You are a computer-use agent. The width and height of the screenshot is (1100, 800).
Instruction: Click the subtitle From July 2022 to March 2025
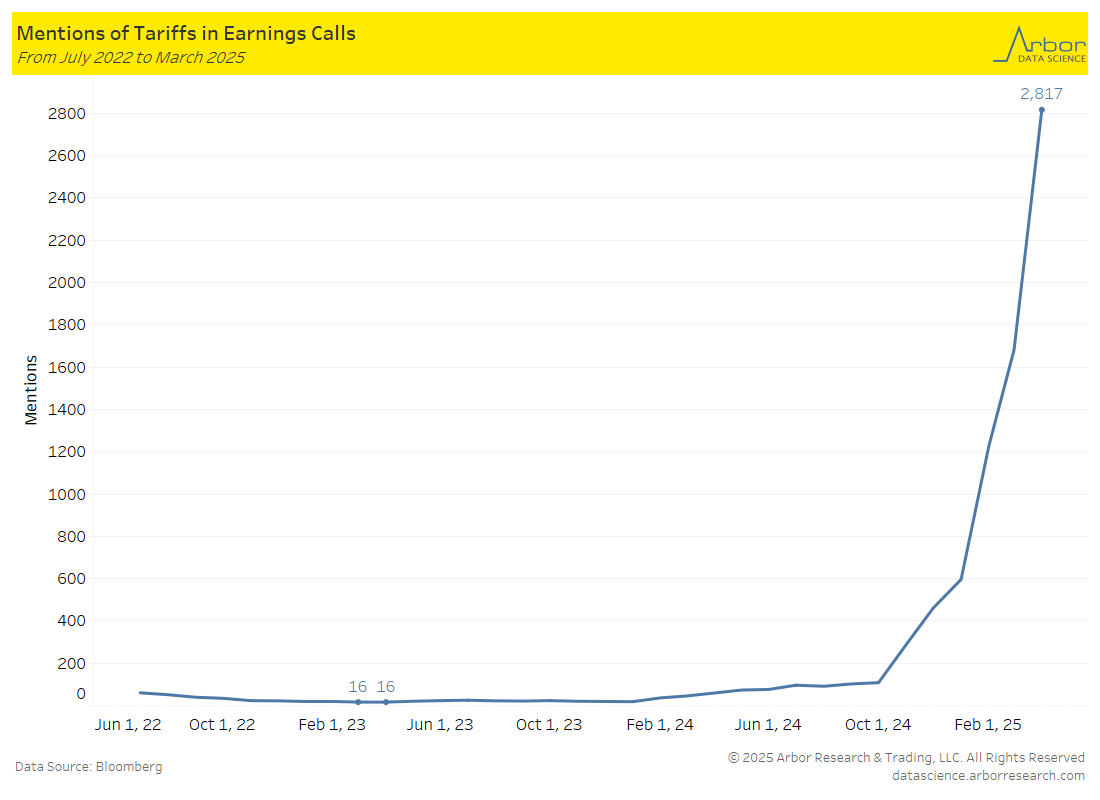point(130,58)
